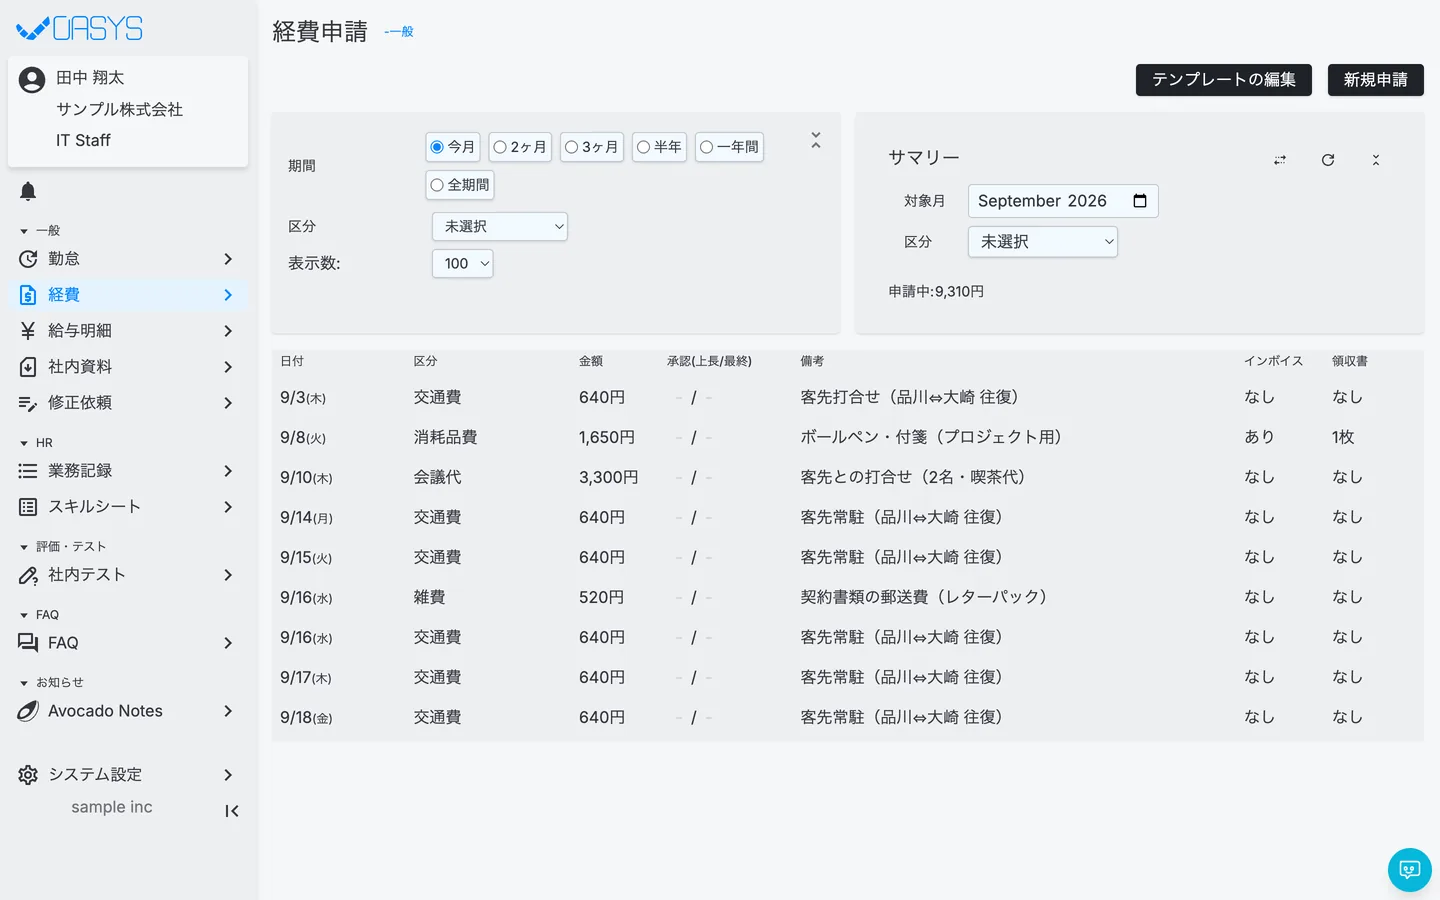Open the 社内資料 menu item
This screenshot has width=1440, height=900.
click(128, 367)
